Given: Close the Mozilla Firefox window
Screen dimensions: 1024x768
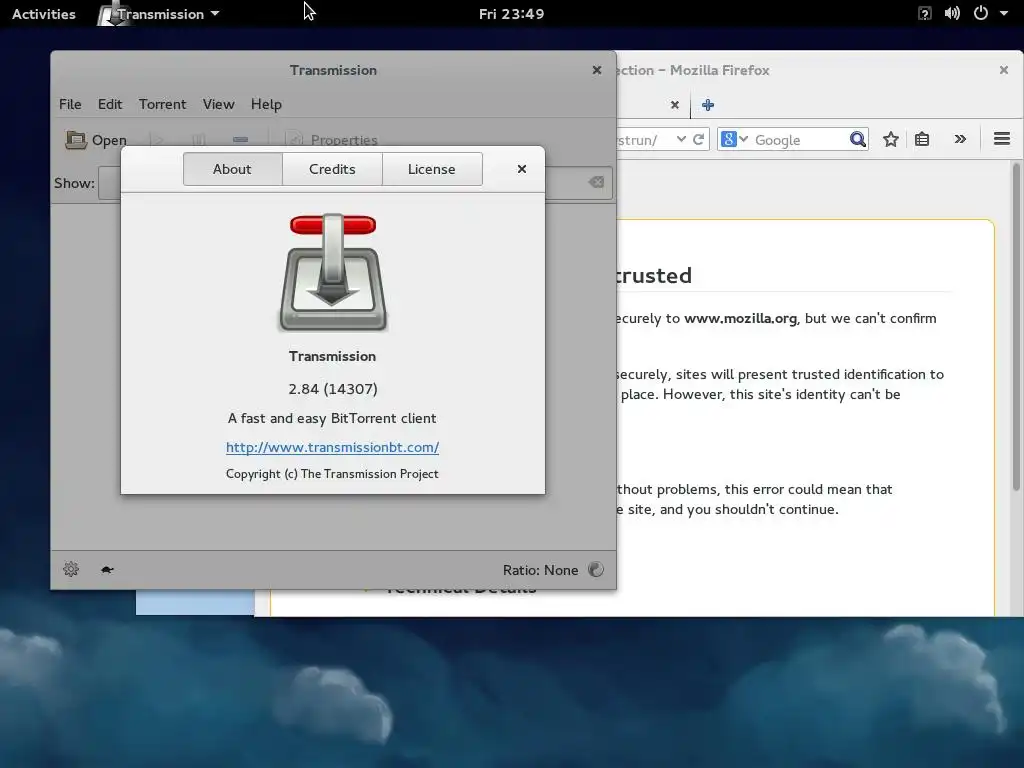Looking at the screenshot, I should pos(1004,70).
